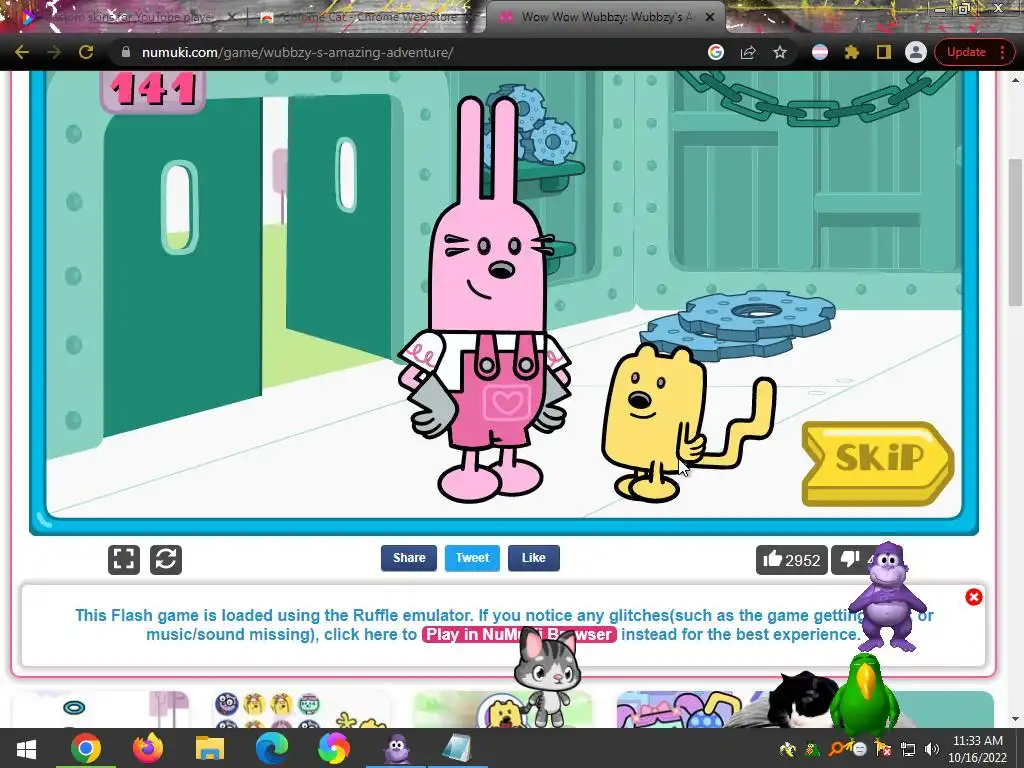Viewport: 1024px width, 768px height.
Task: Click the green parrot desktop buddy
Action: tap(865, 692)
